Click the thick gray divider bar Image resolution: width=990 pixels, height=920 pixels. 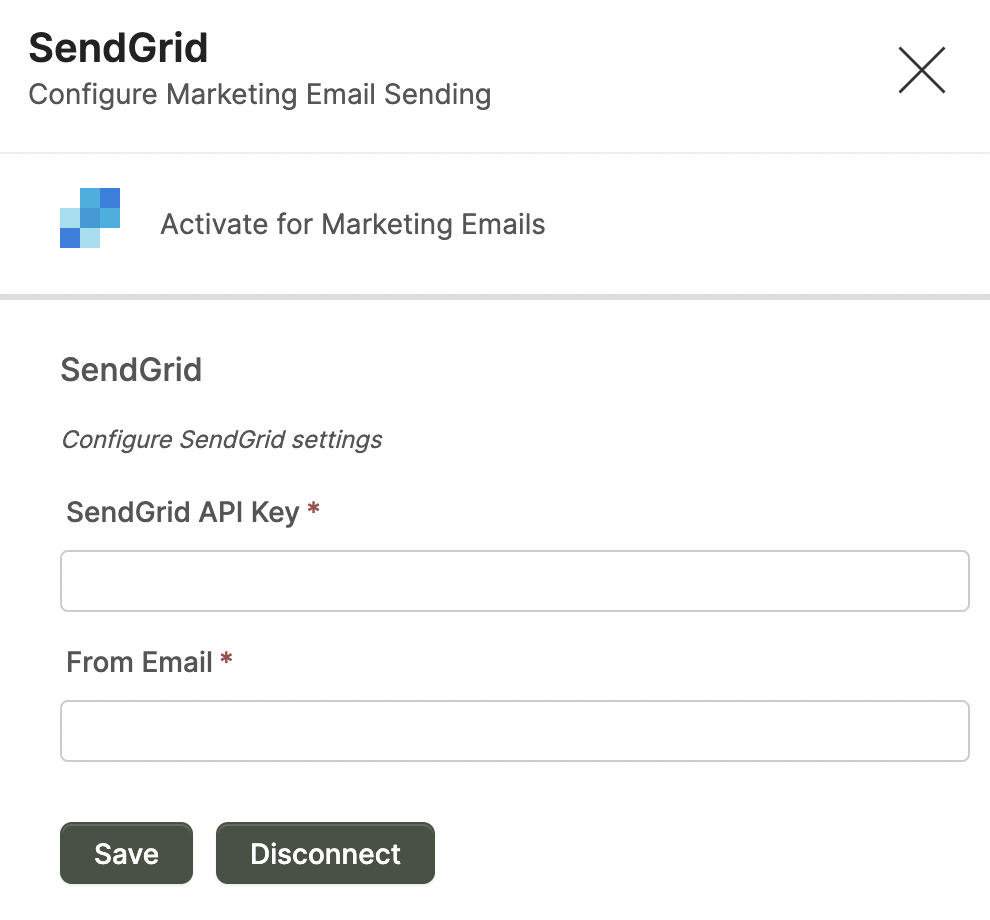pos(495,297)
